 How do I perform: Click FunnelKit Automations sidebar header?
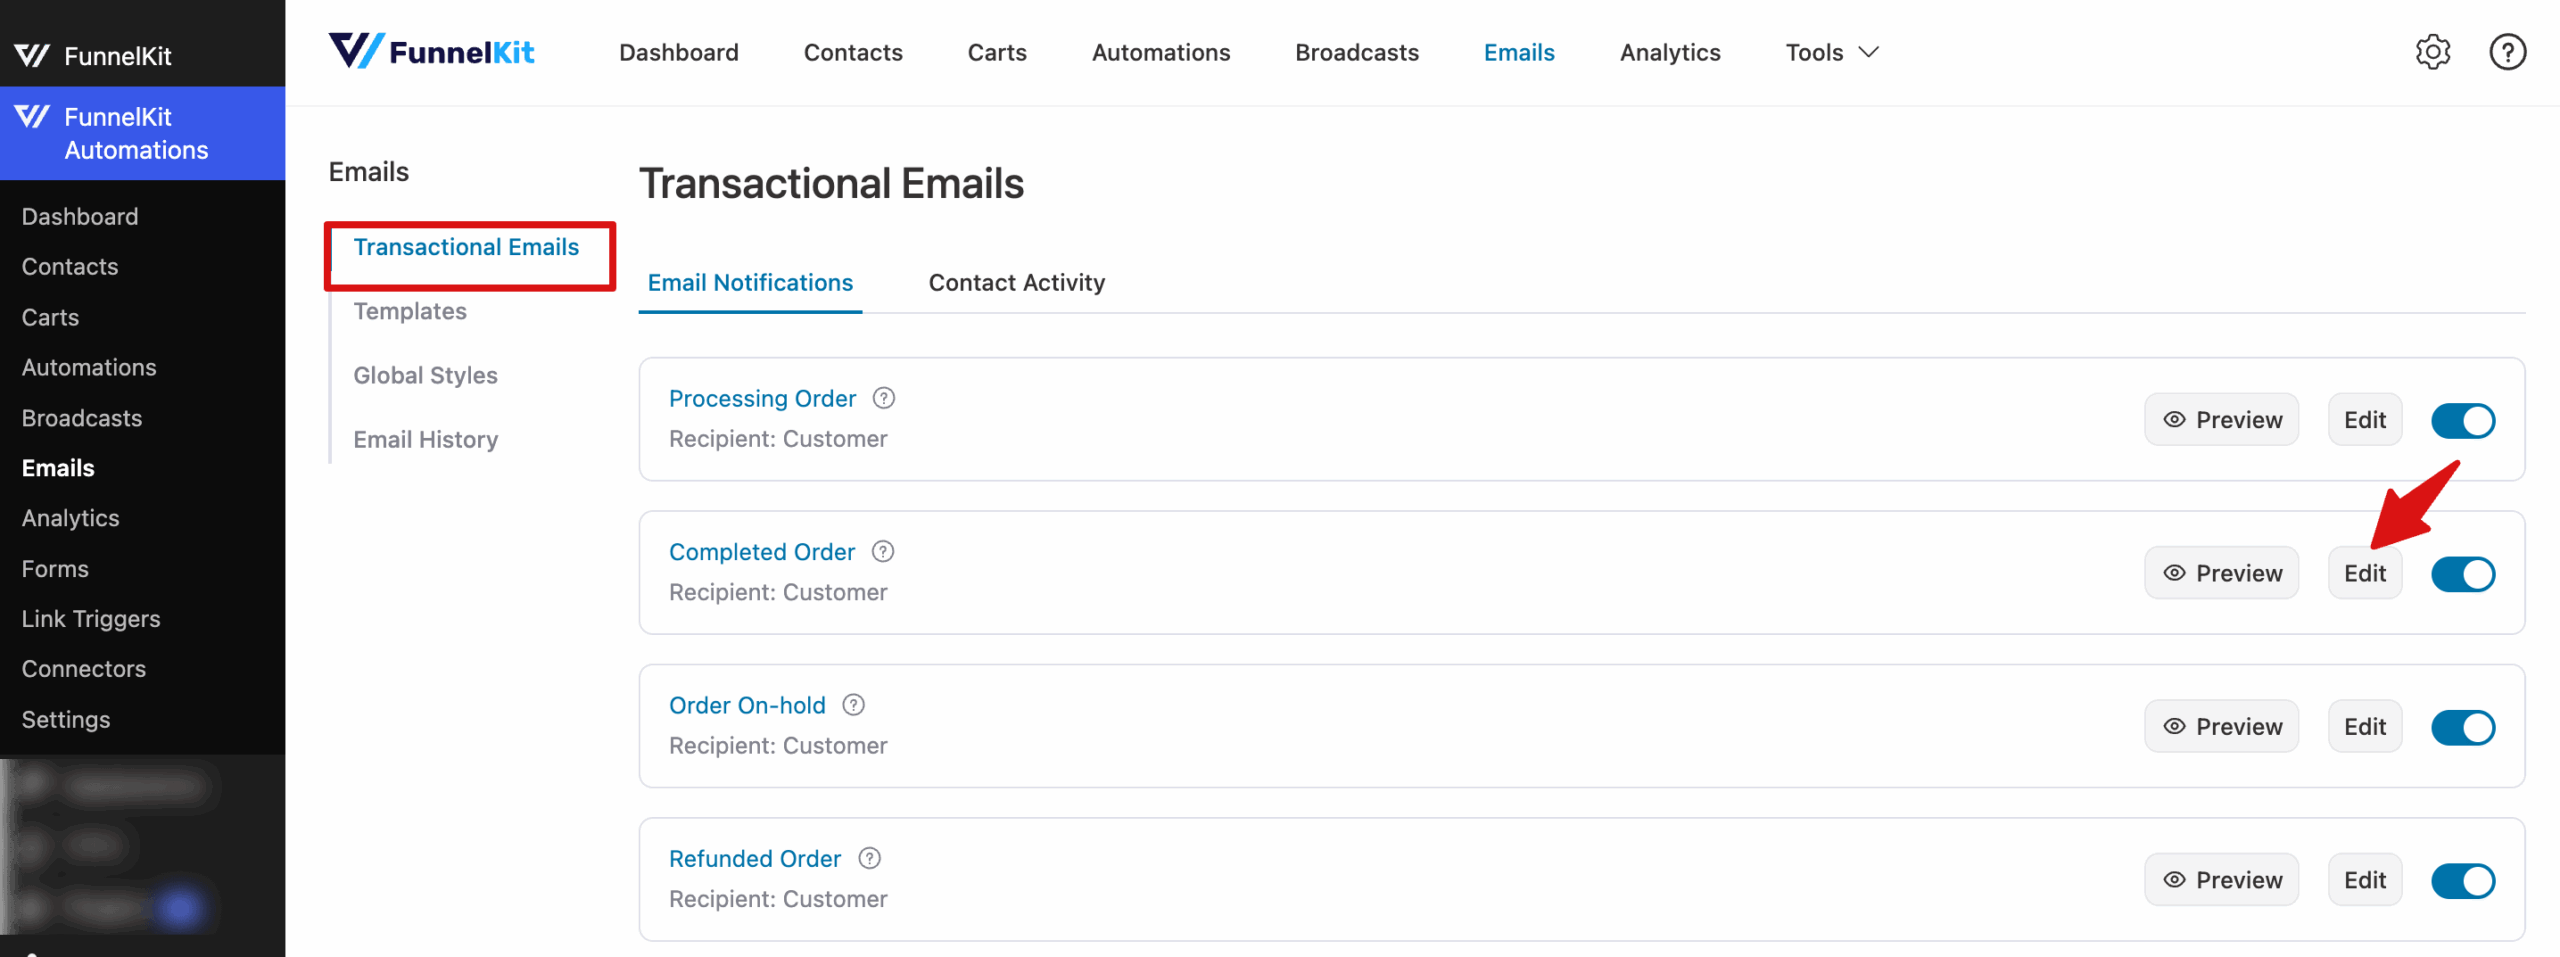point(142,133)
